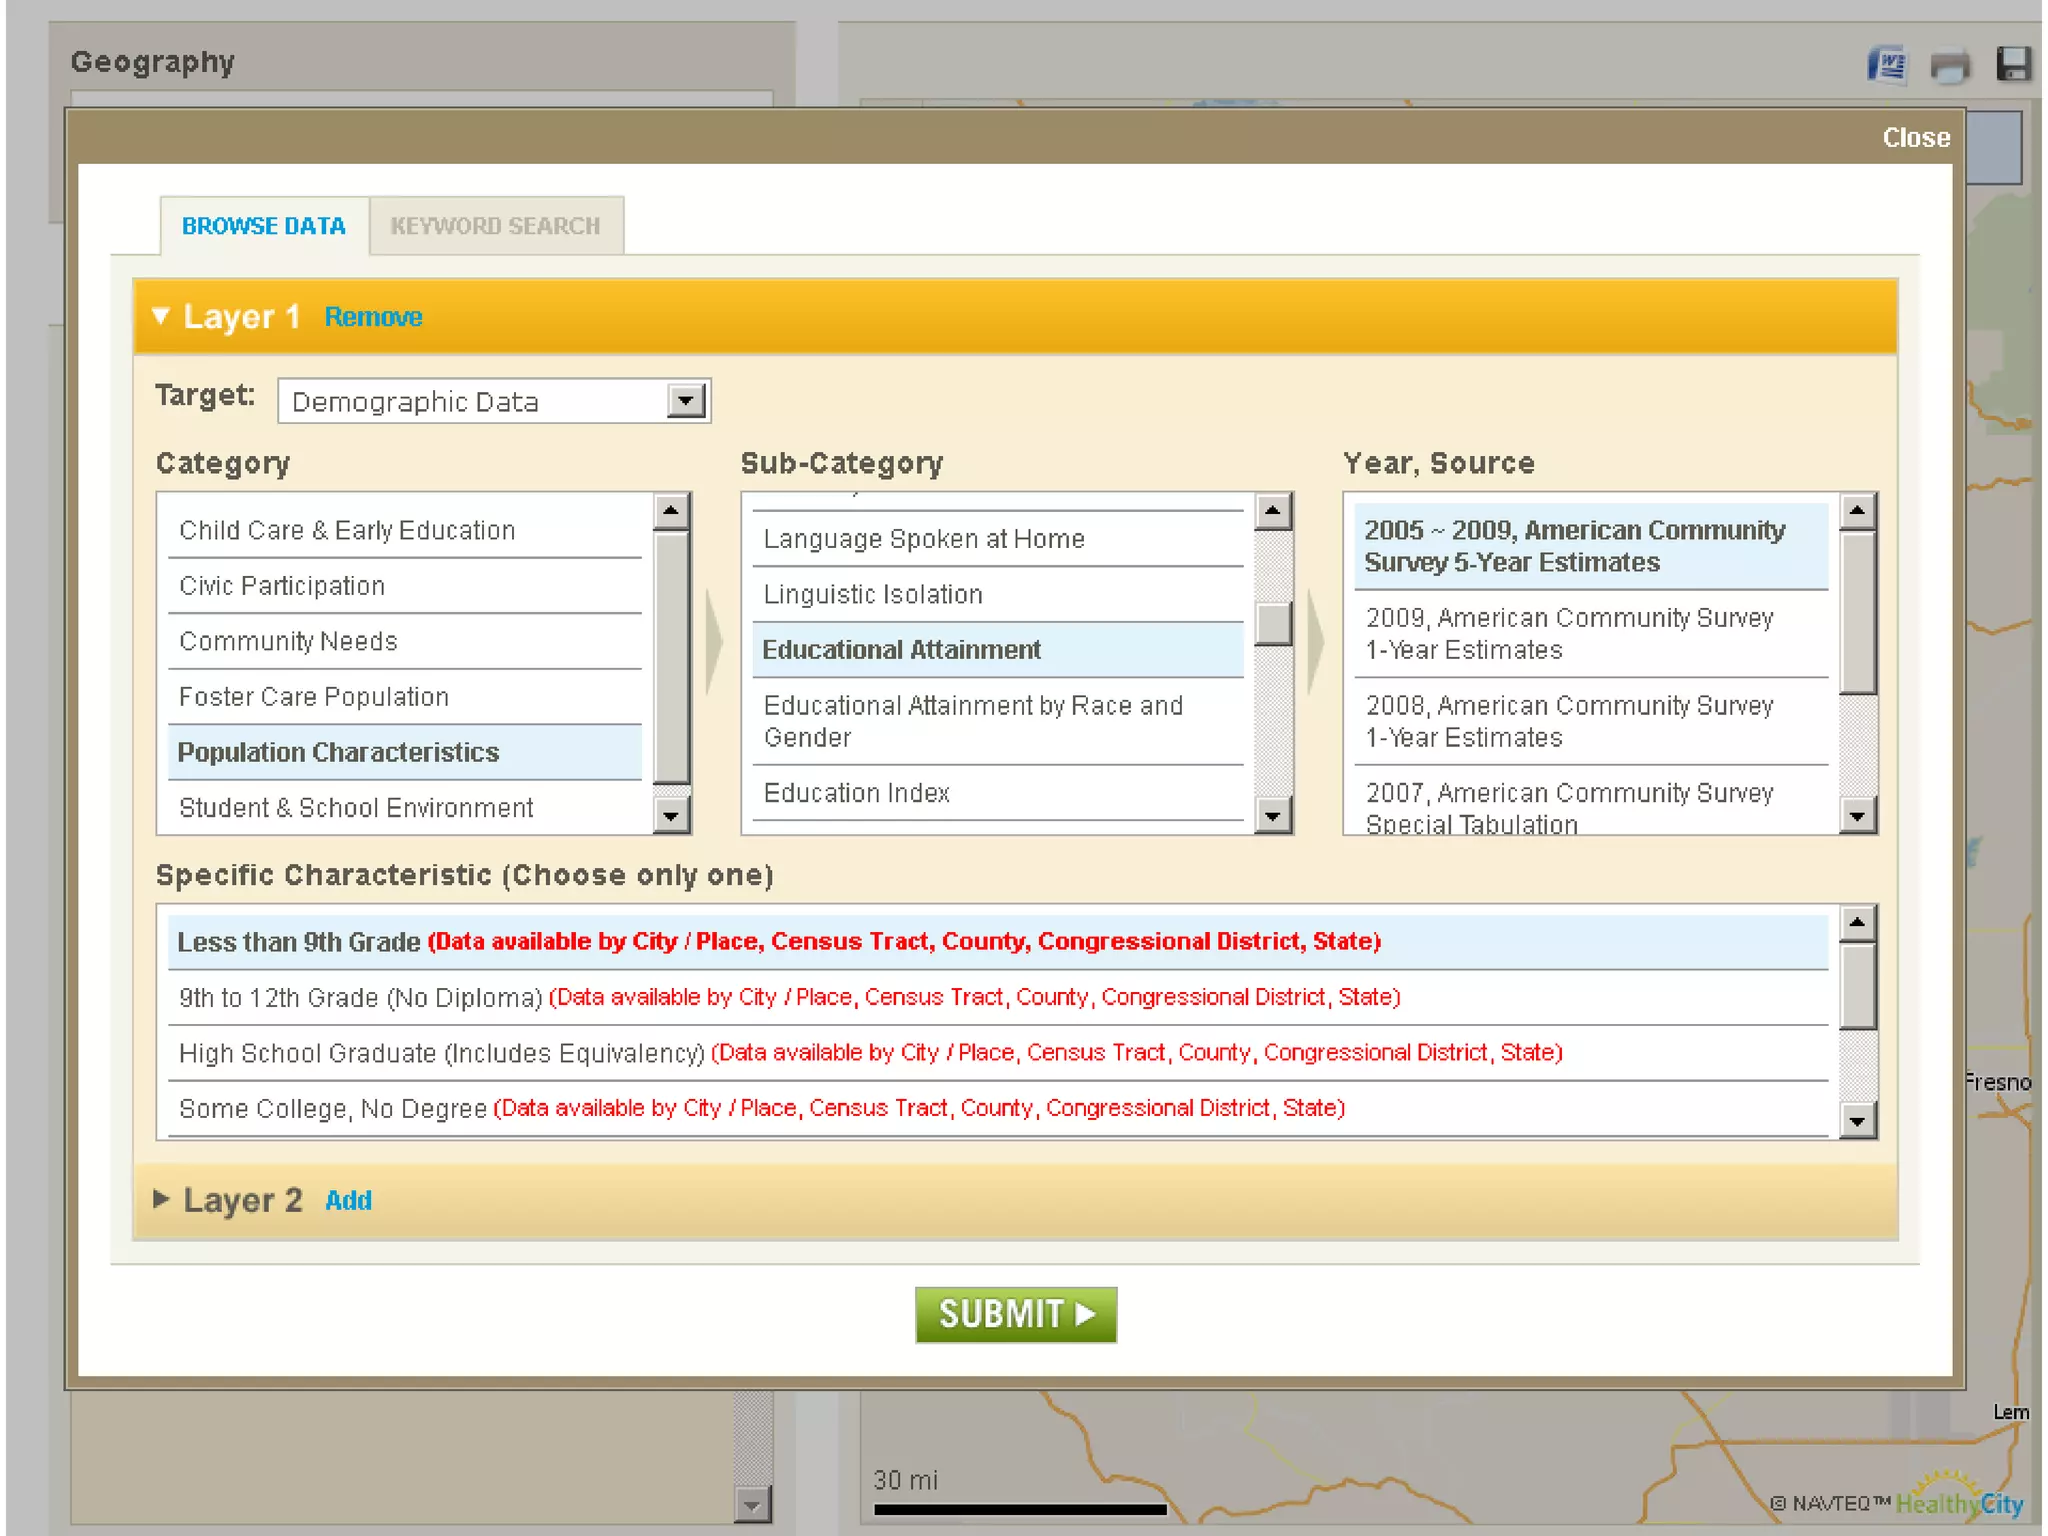Screen dimensions: 2048x1536
Task: Click the Remove link for Layer 1
Action: 373,317
